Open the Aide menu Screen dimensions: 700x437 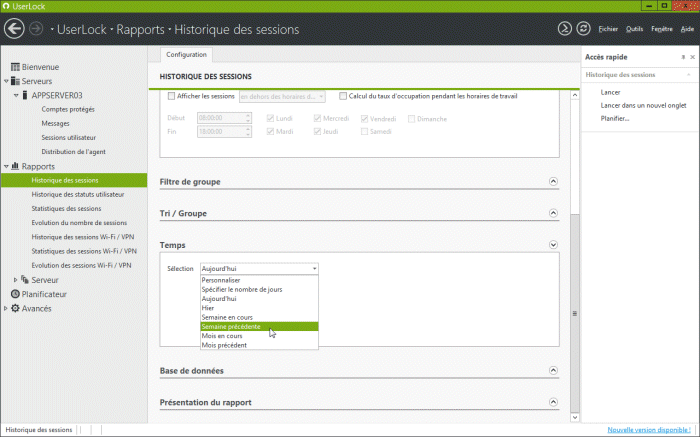(x=687, y=29)
